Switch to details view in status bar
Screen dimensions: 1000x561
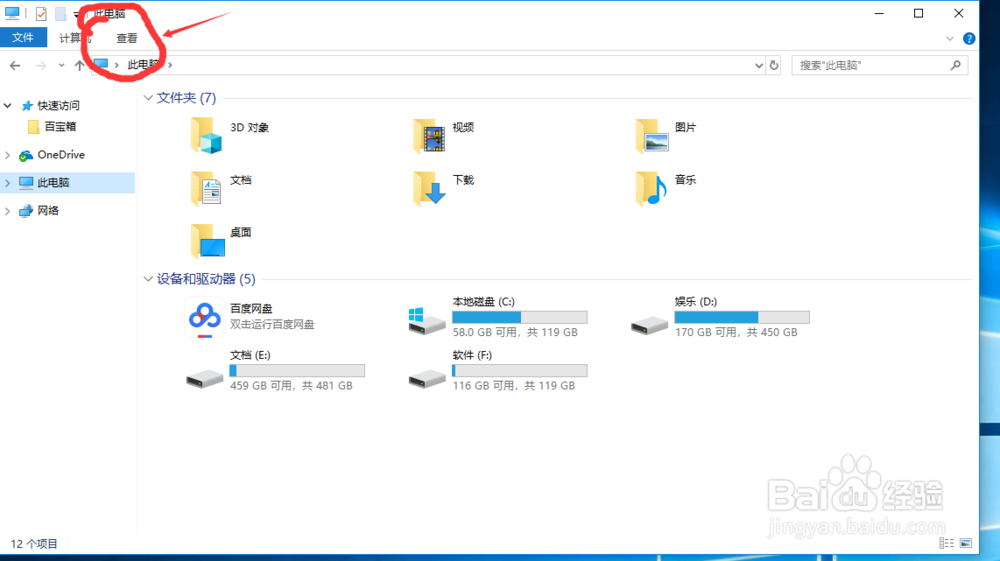pyautogui.click(x=946, y=543)
